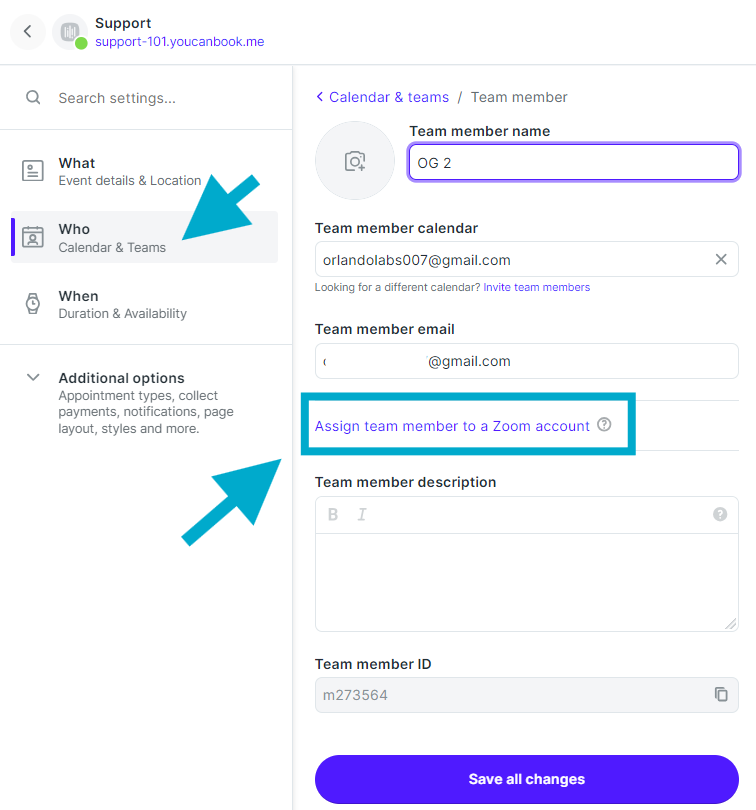Clear the team member calendar field

pos(721,260)
